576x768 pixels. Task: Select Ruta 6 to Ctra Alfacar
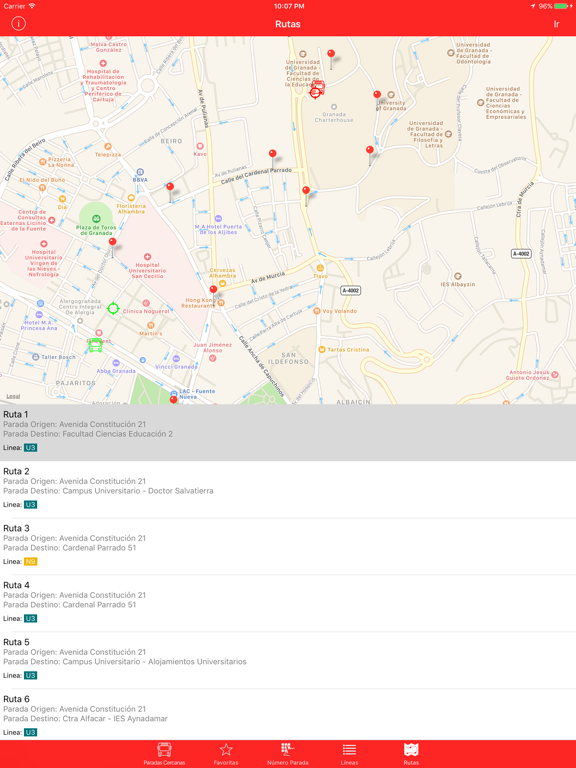[288, 715]
